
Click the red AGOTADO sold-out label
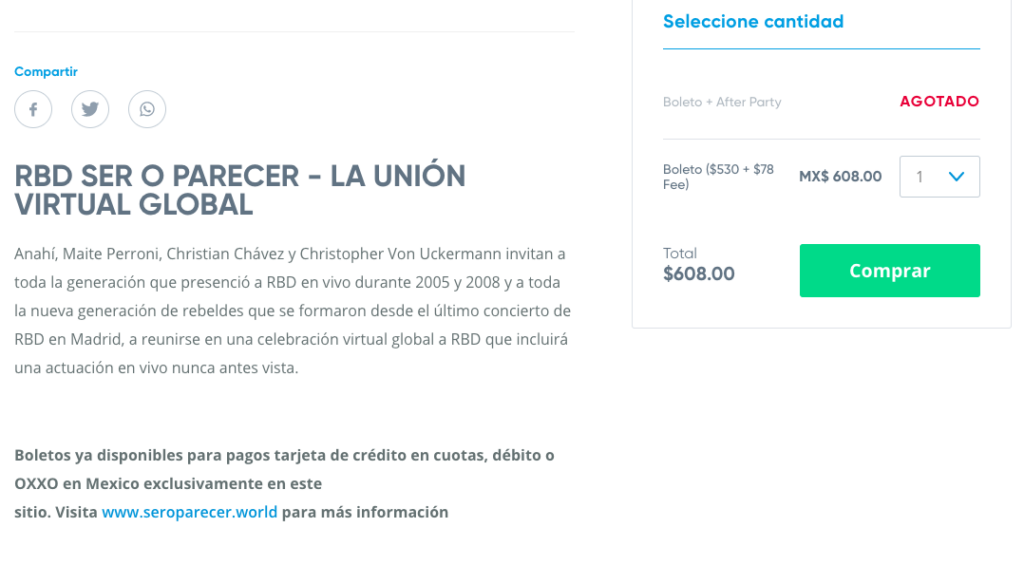(x=939, y=102)
